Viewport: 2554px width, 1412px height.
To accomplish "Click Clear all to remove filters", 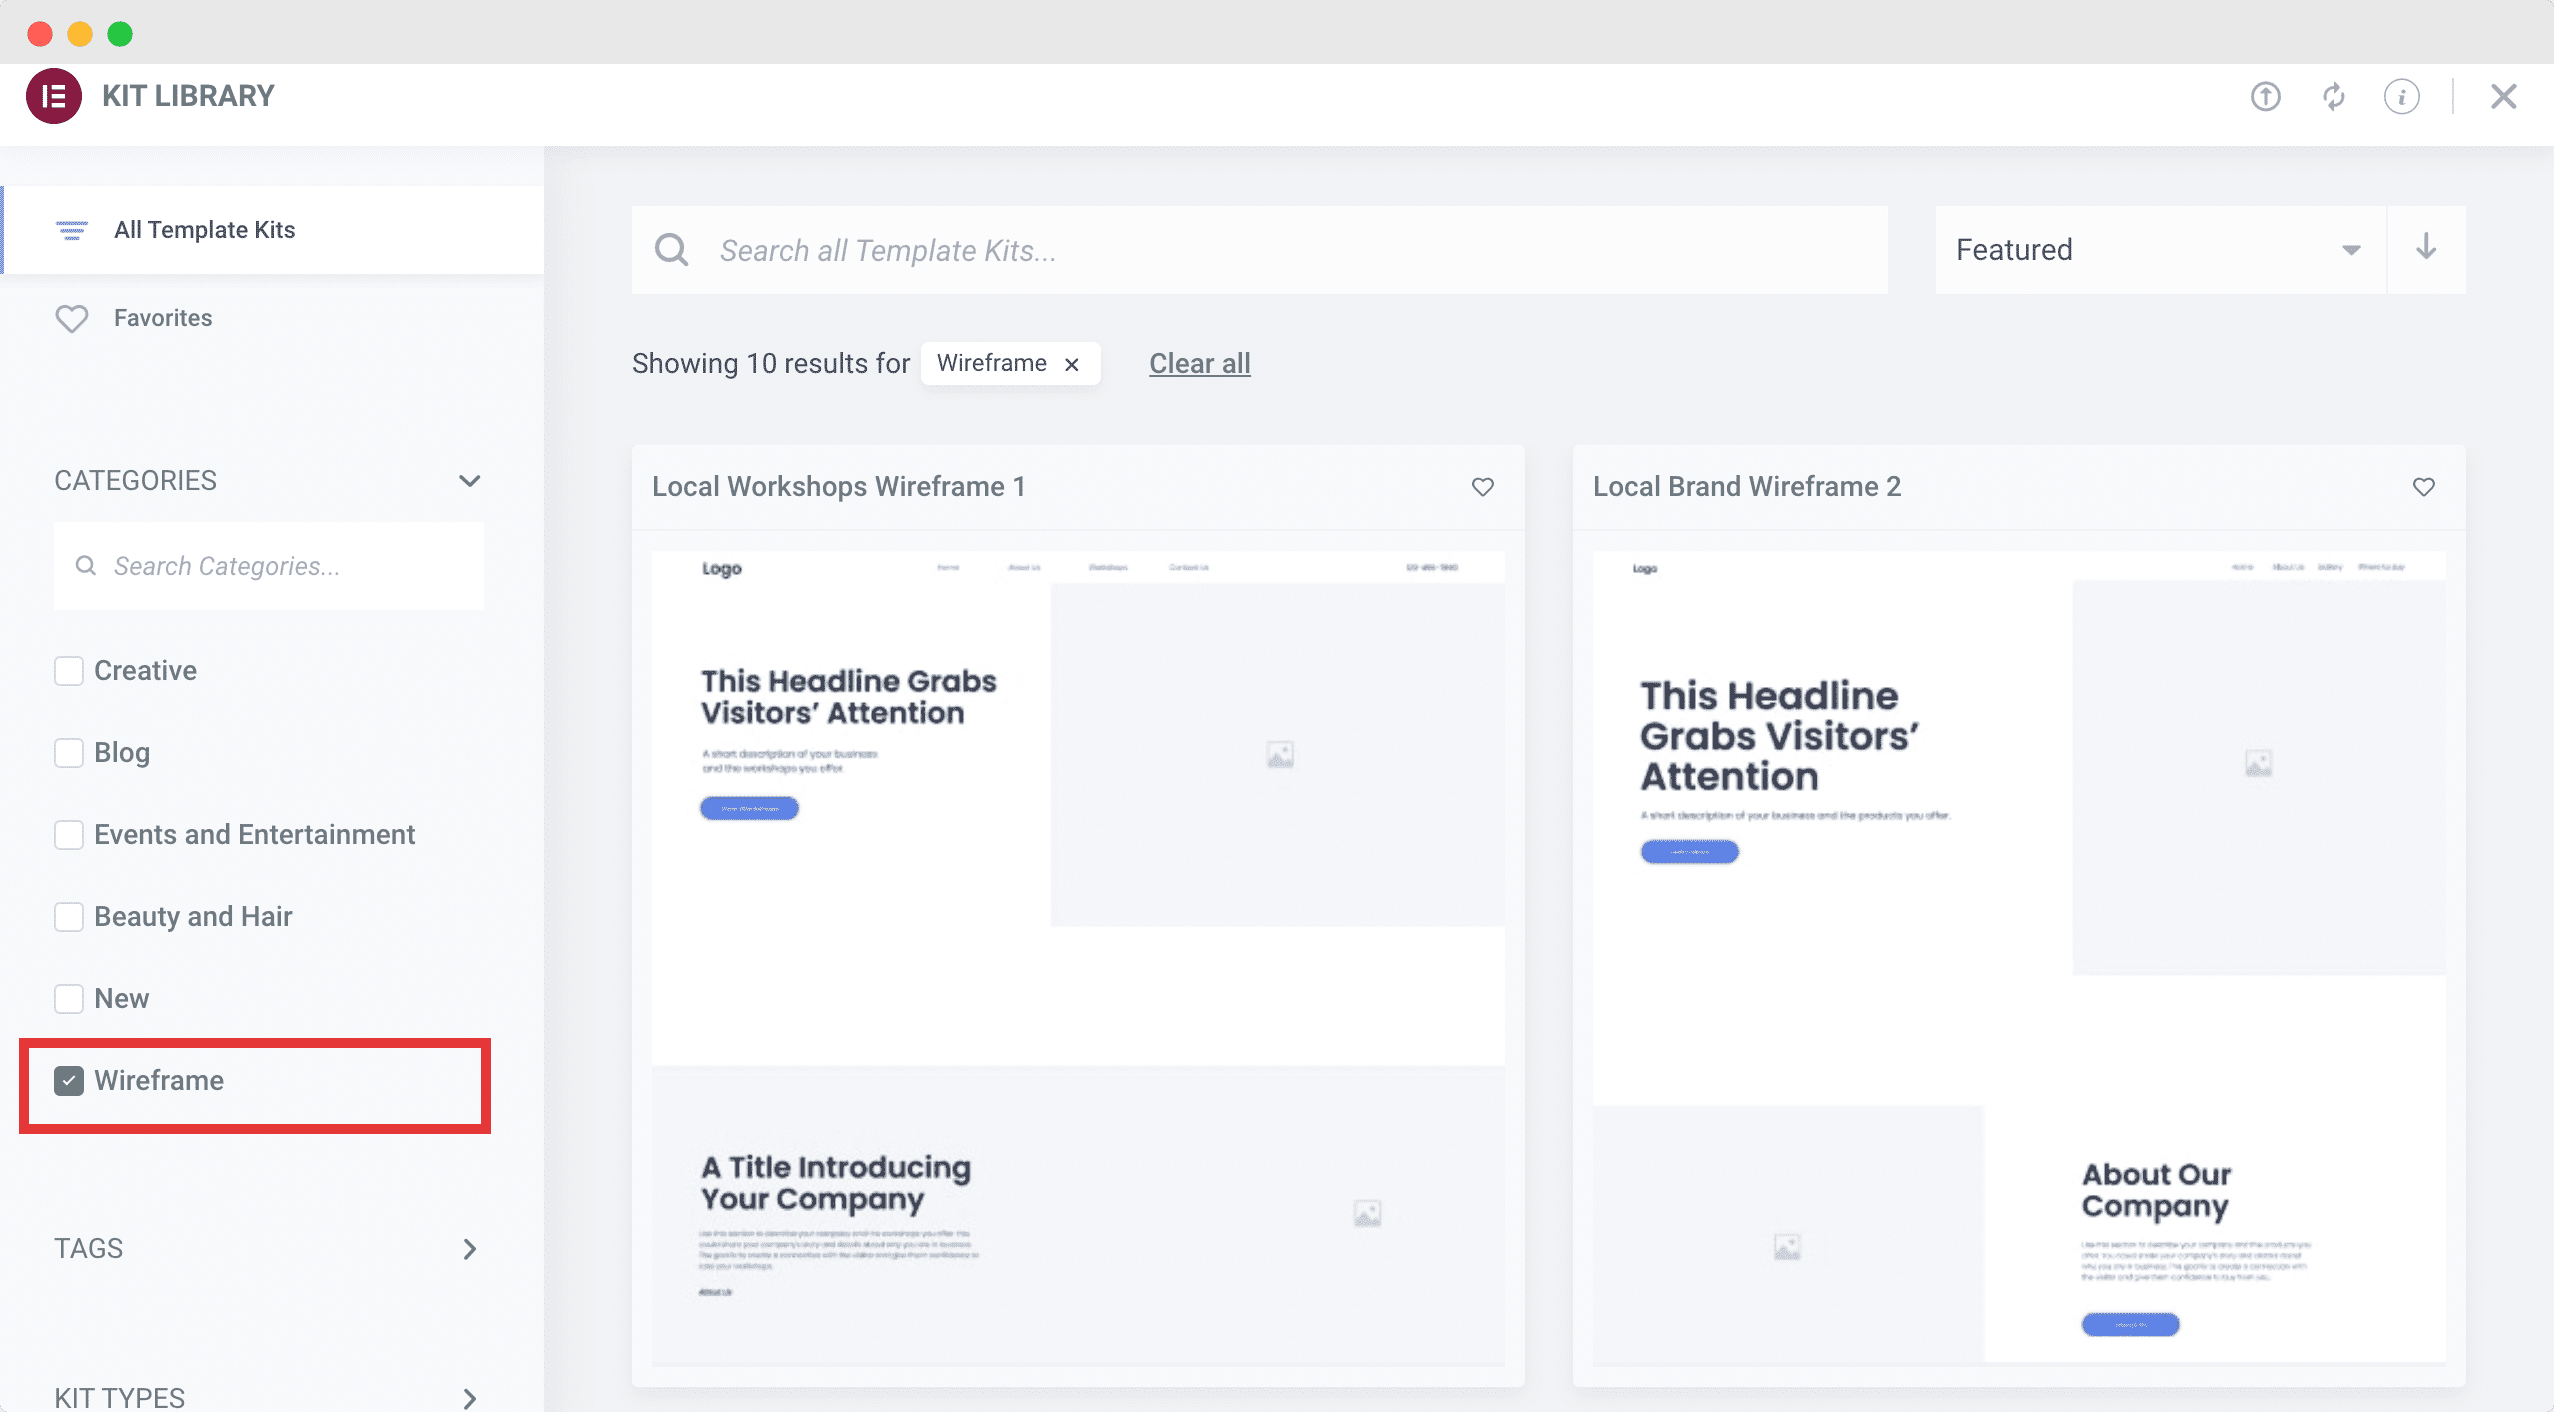I will (x=1200, y=362).
